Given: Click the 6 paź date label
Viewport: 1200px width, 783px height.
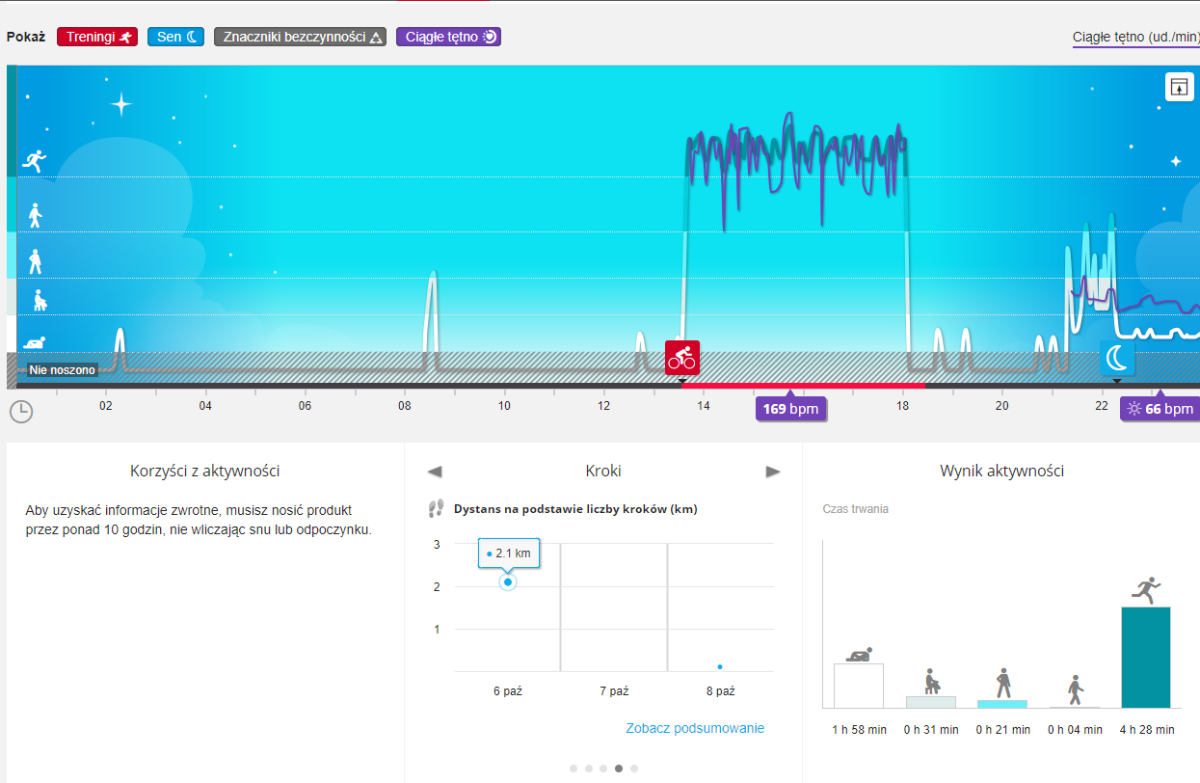Looking at the screenshot, I should (508, 691).
